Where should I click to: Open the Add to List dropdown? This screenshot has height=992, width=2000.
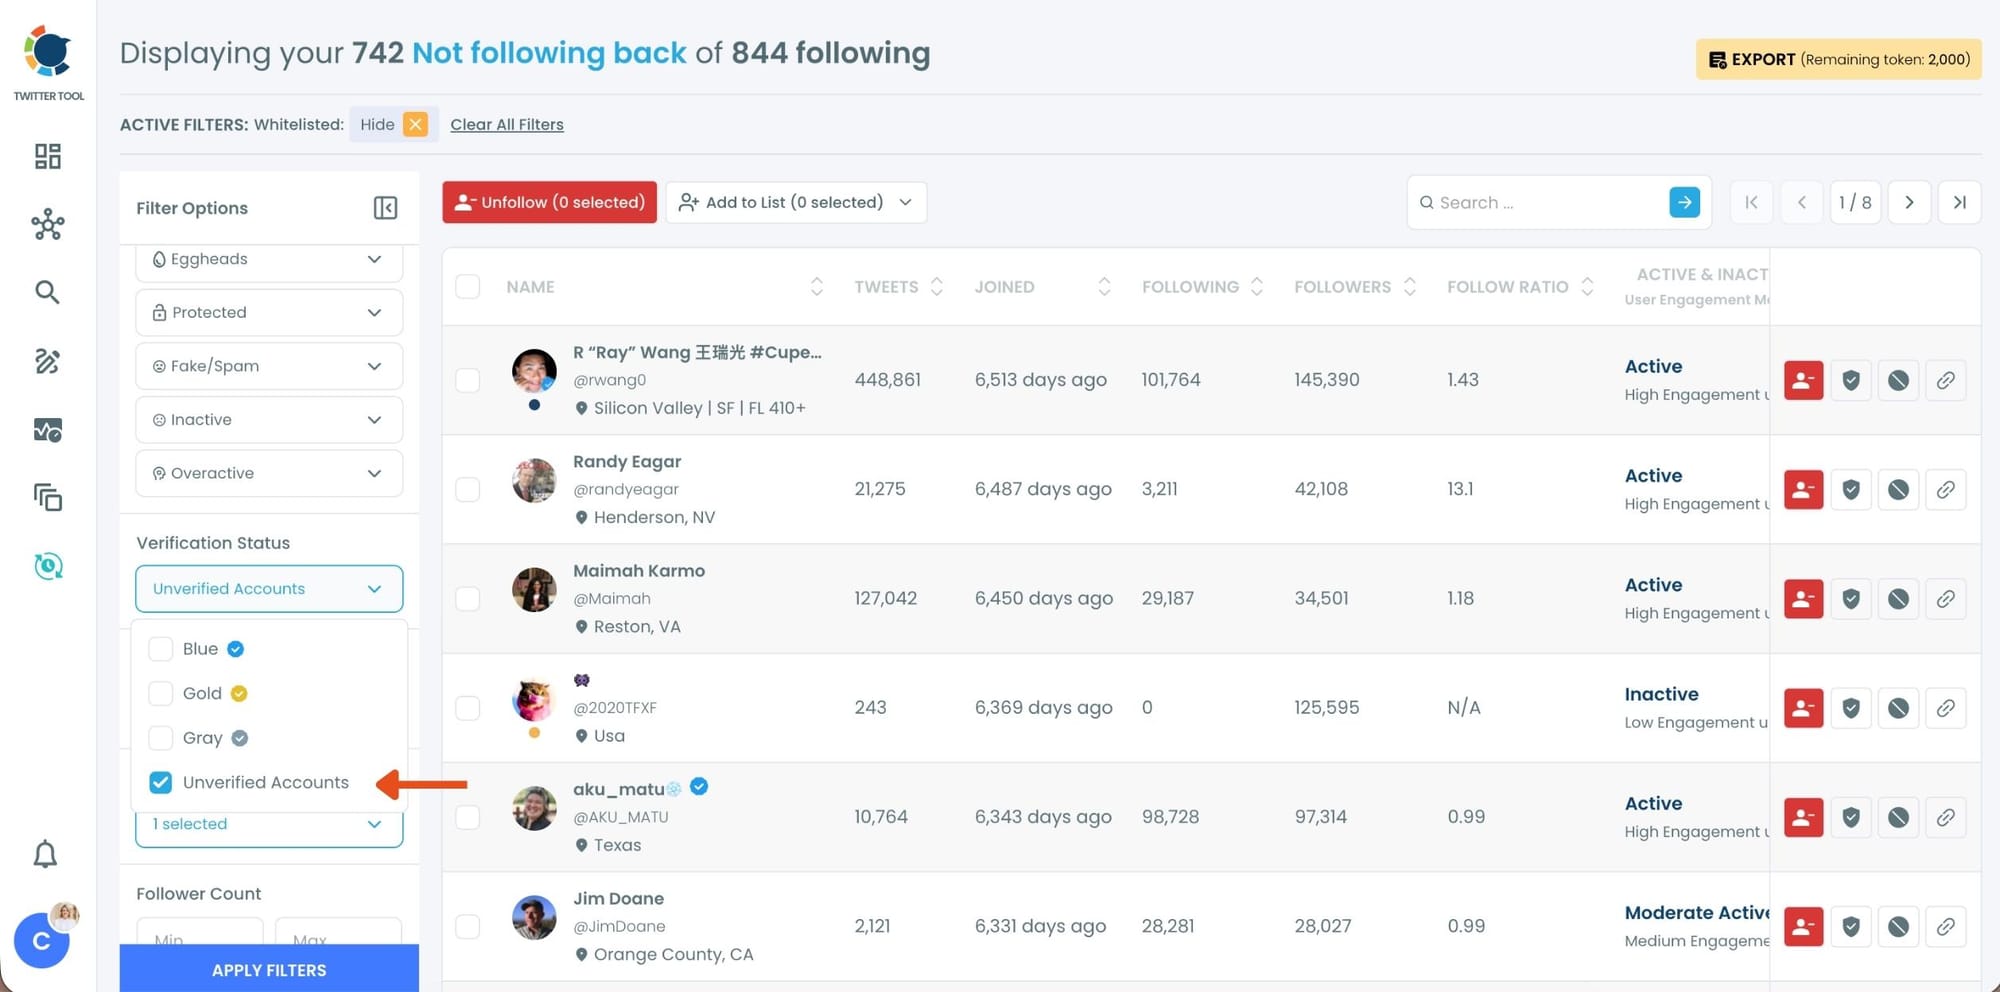click(x=796, y=202)
